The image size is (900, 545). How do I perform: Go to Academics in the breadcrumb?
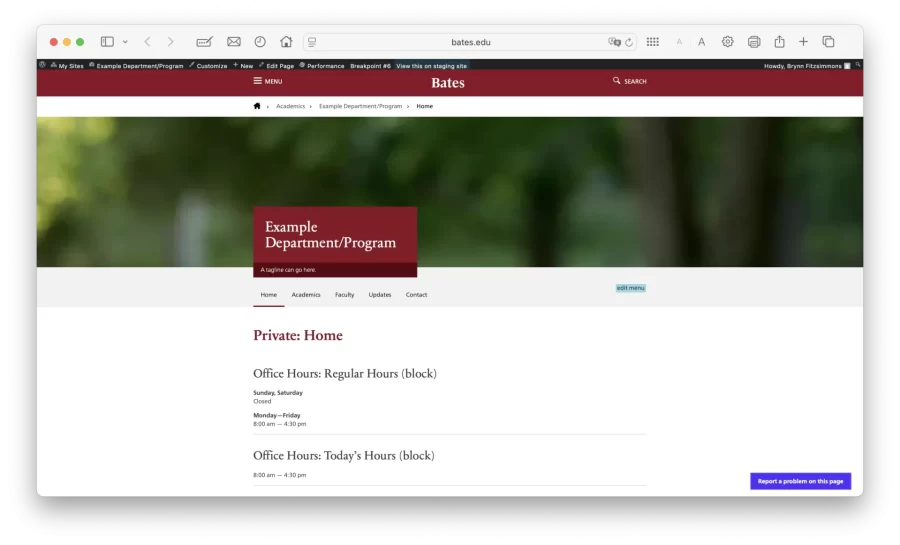click(290, 106)
